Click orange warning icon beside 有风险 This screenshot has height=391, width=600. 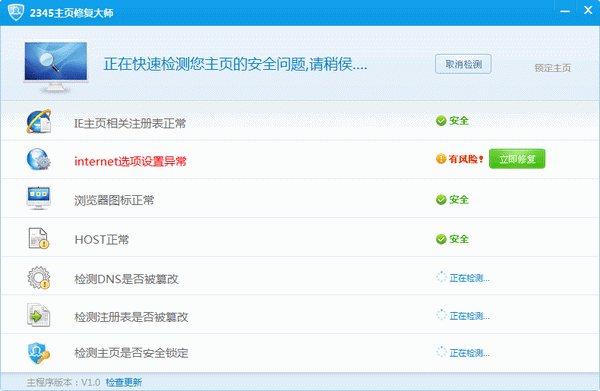(x=441, y=159)
